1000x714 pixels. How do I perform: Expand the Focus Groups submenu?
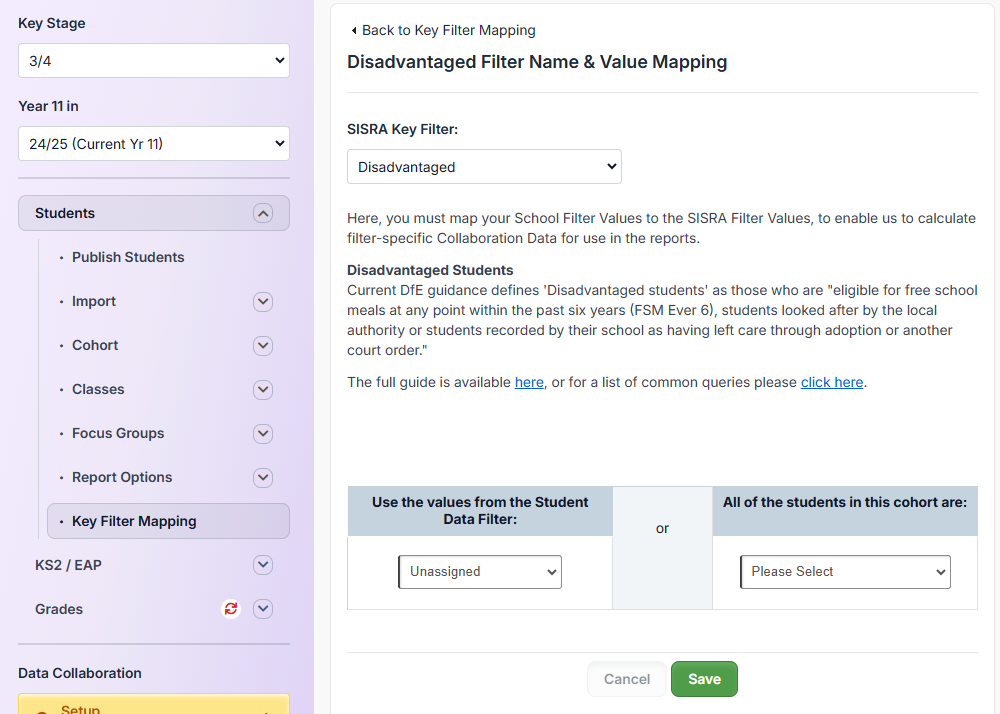coord(263,433)
